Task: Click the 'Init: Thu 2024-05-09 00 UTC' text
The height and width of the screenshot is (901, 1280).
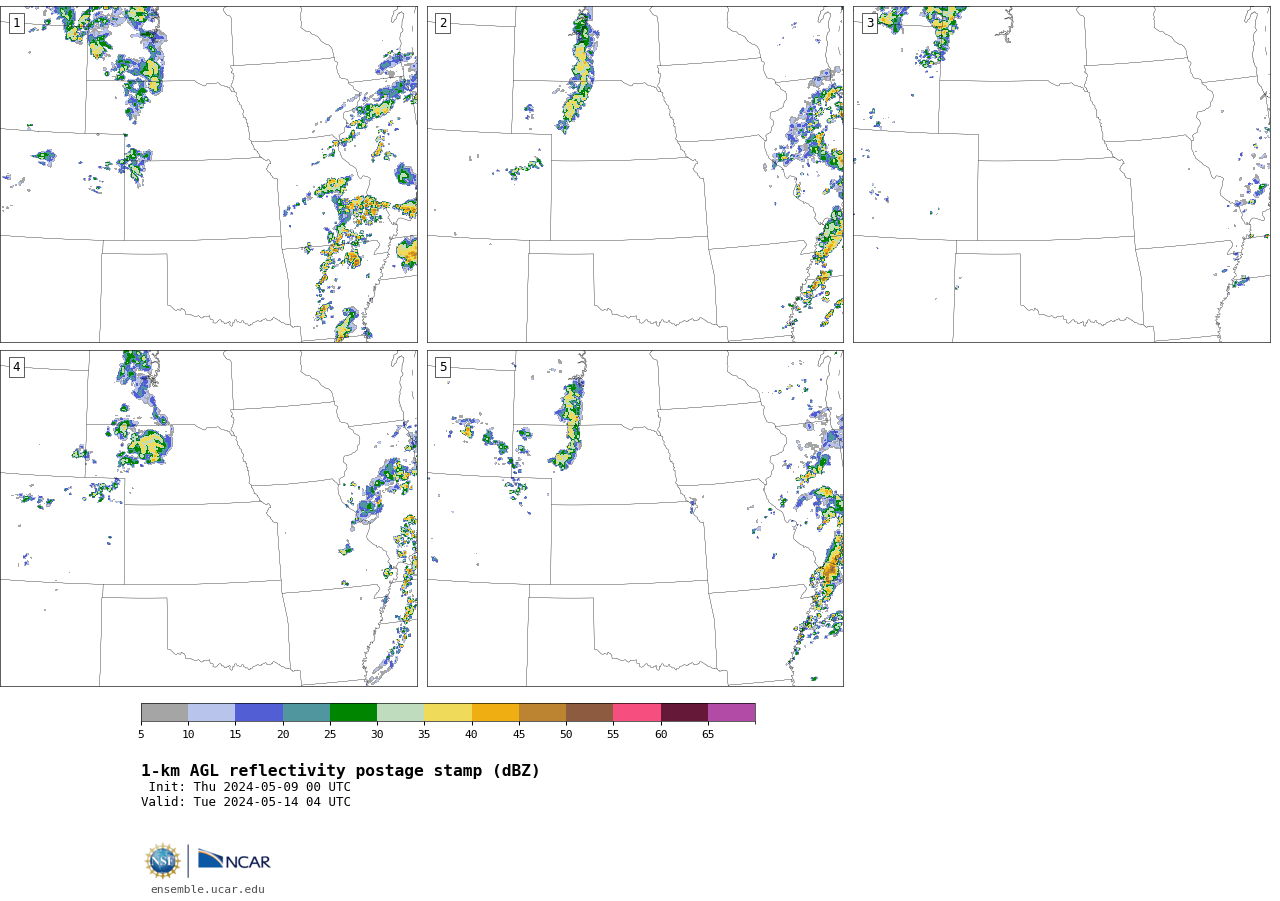Action: pos(250,787)
